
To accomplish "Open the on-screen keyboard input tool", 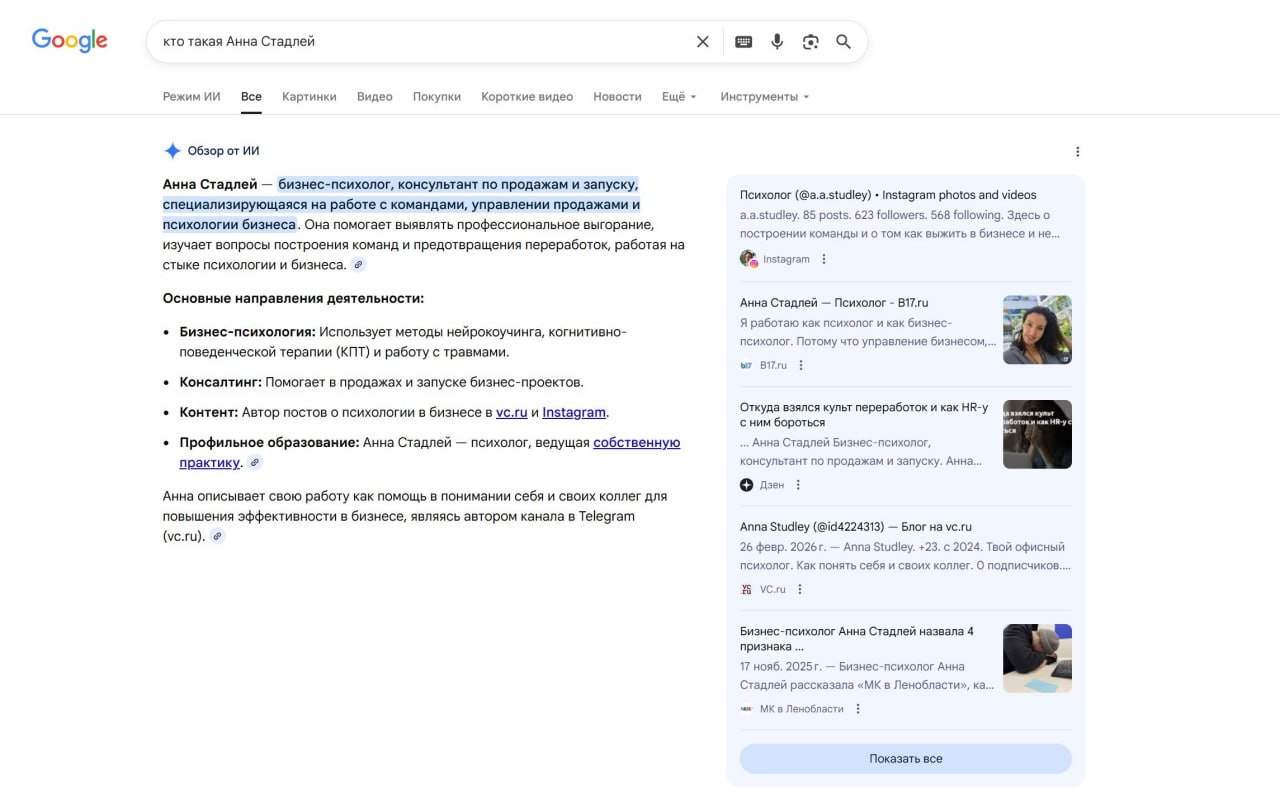I will [743, 42].
